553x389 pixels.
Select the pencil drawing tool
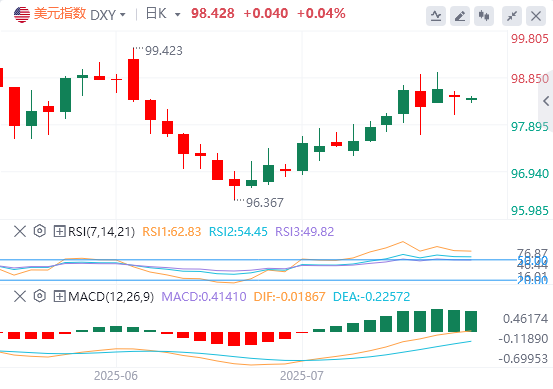point(460,16)
